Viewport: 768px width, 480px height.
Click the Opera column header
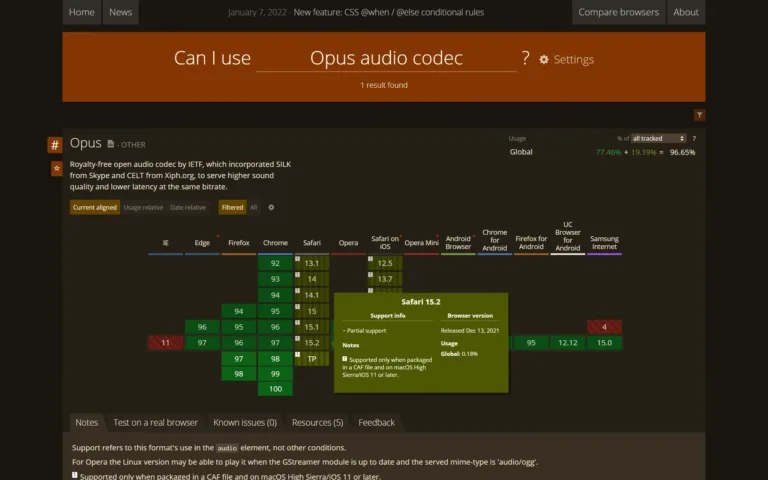[348, 243]
